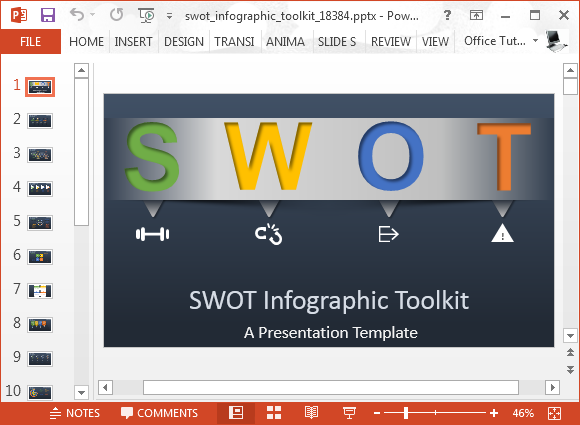This screenshot has width=580, height=425.
Task: Switch to Normal view
Action: click(236, 413)
